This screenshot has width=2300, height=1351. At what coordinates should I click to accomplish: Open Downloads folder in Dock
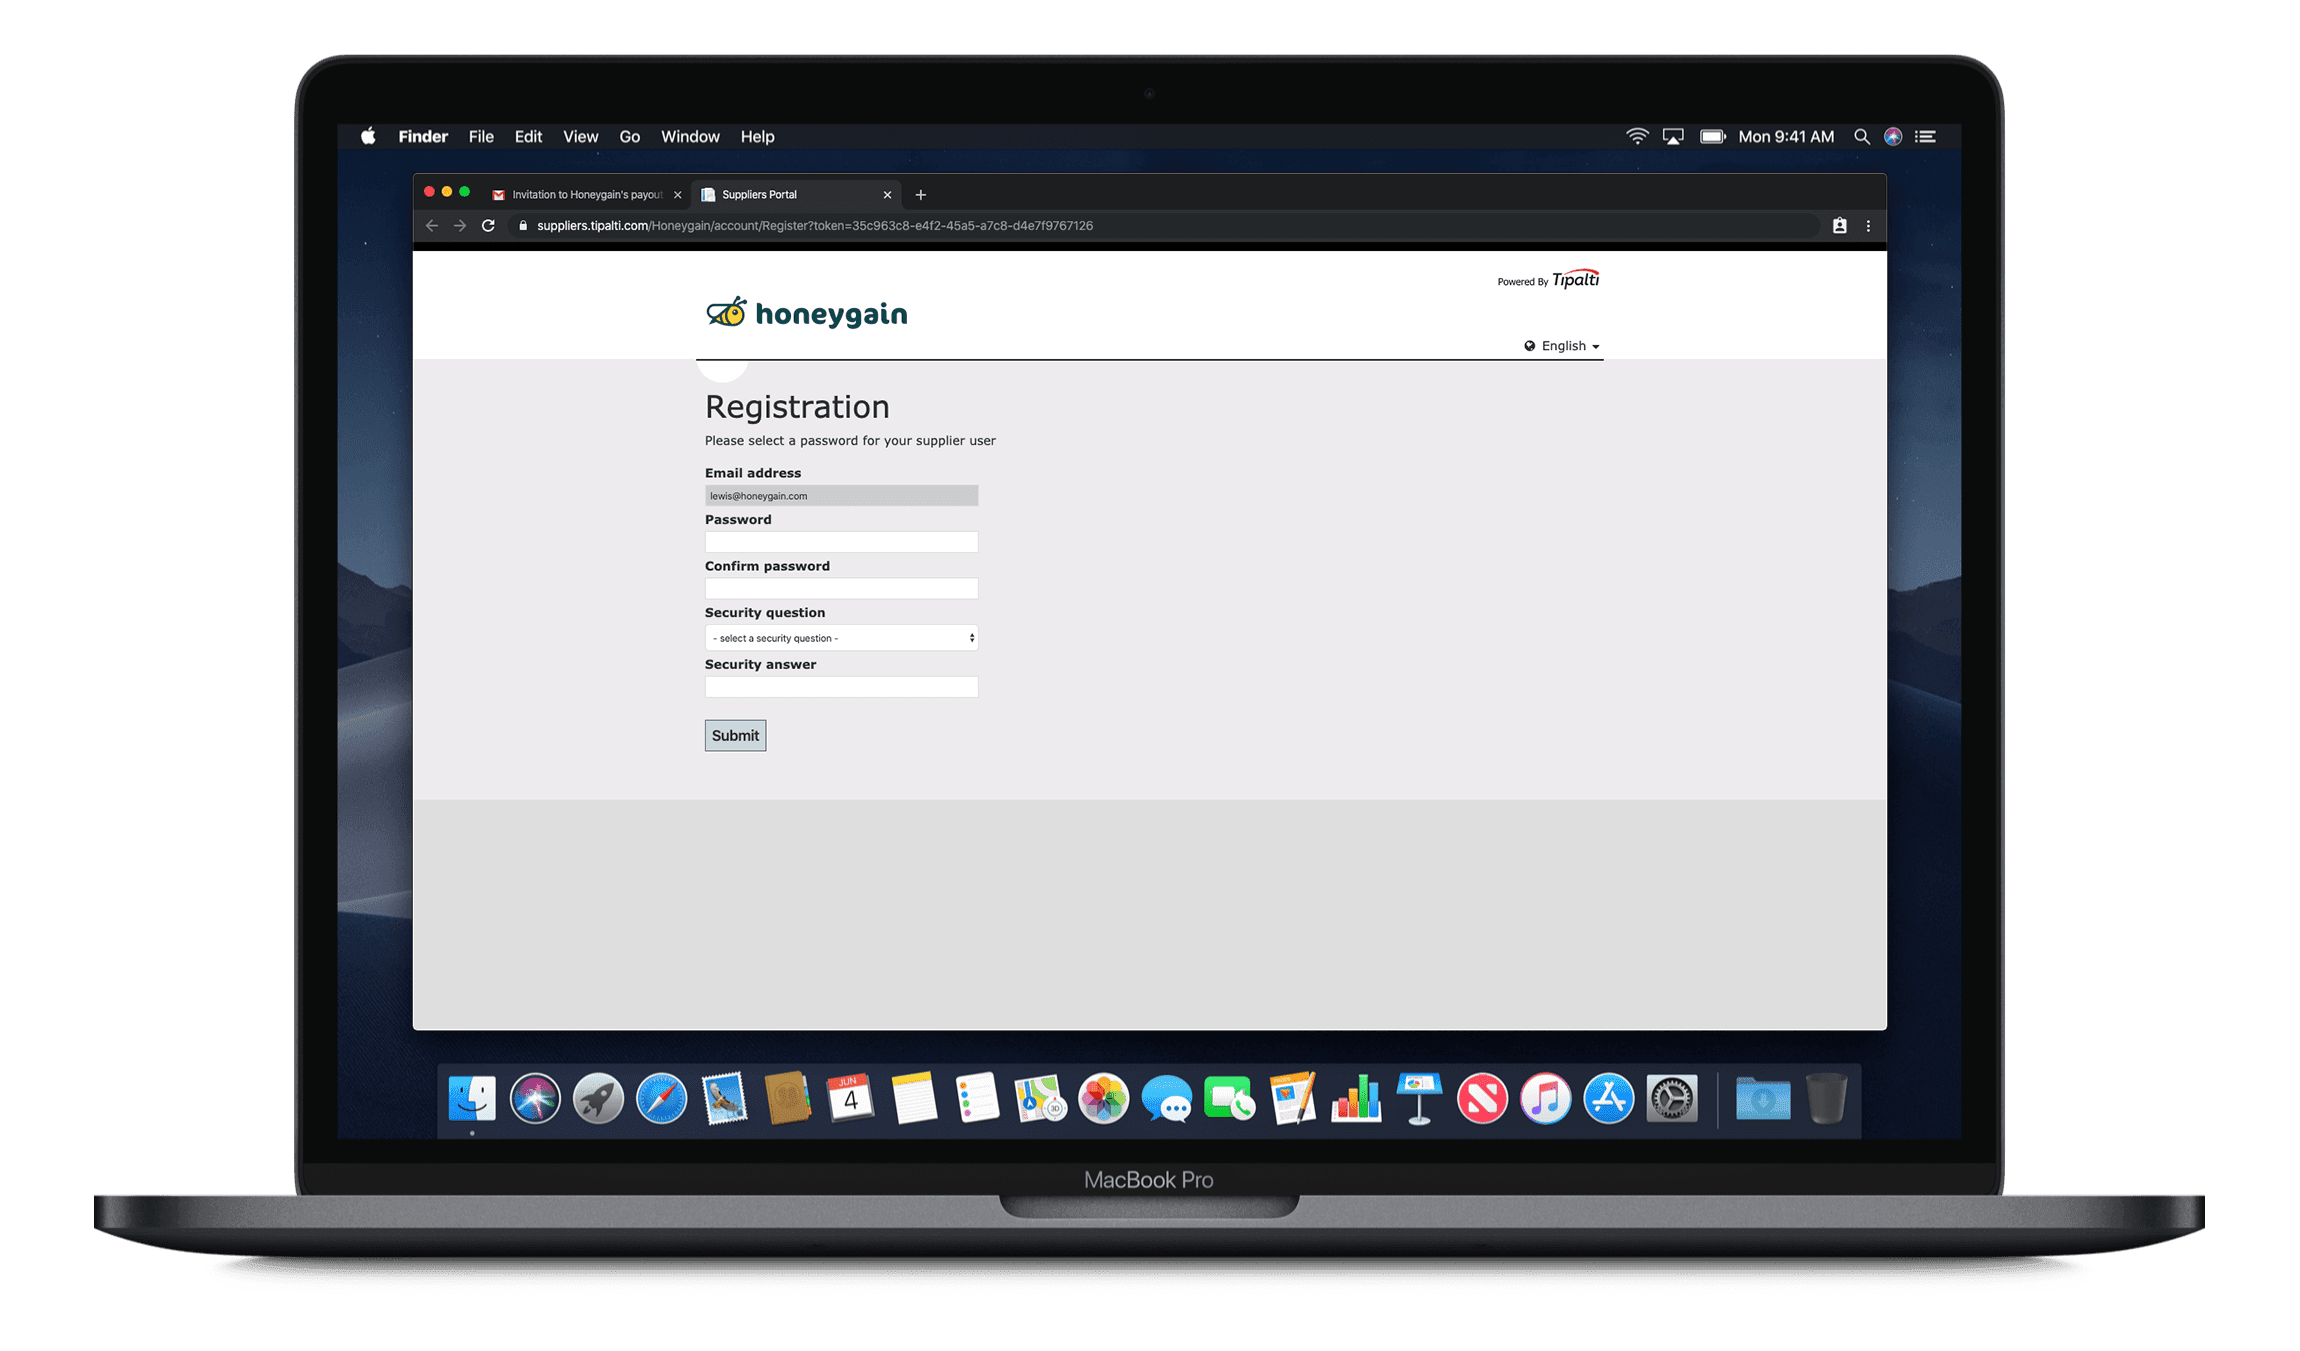pyautogui.click(x=1762, y=1099)
